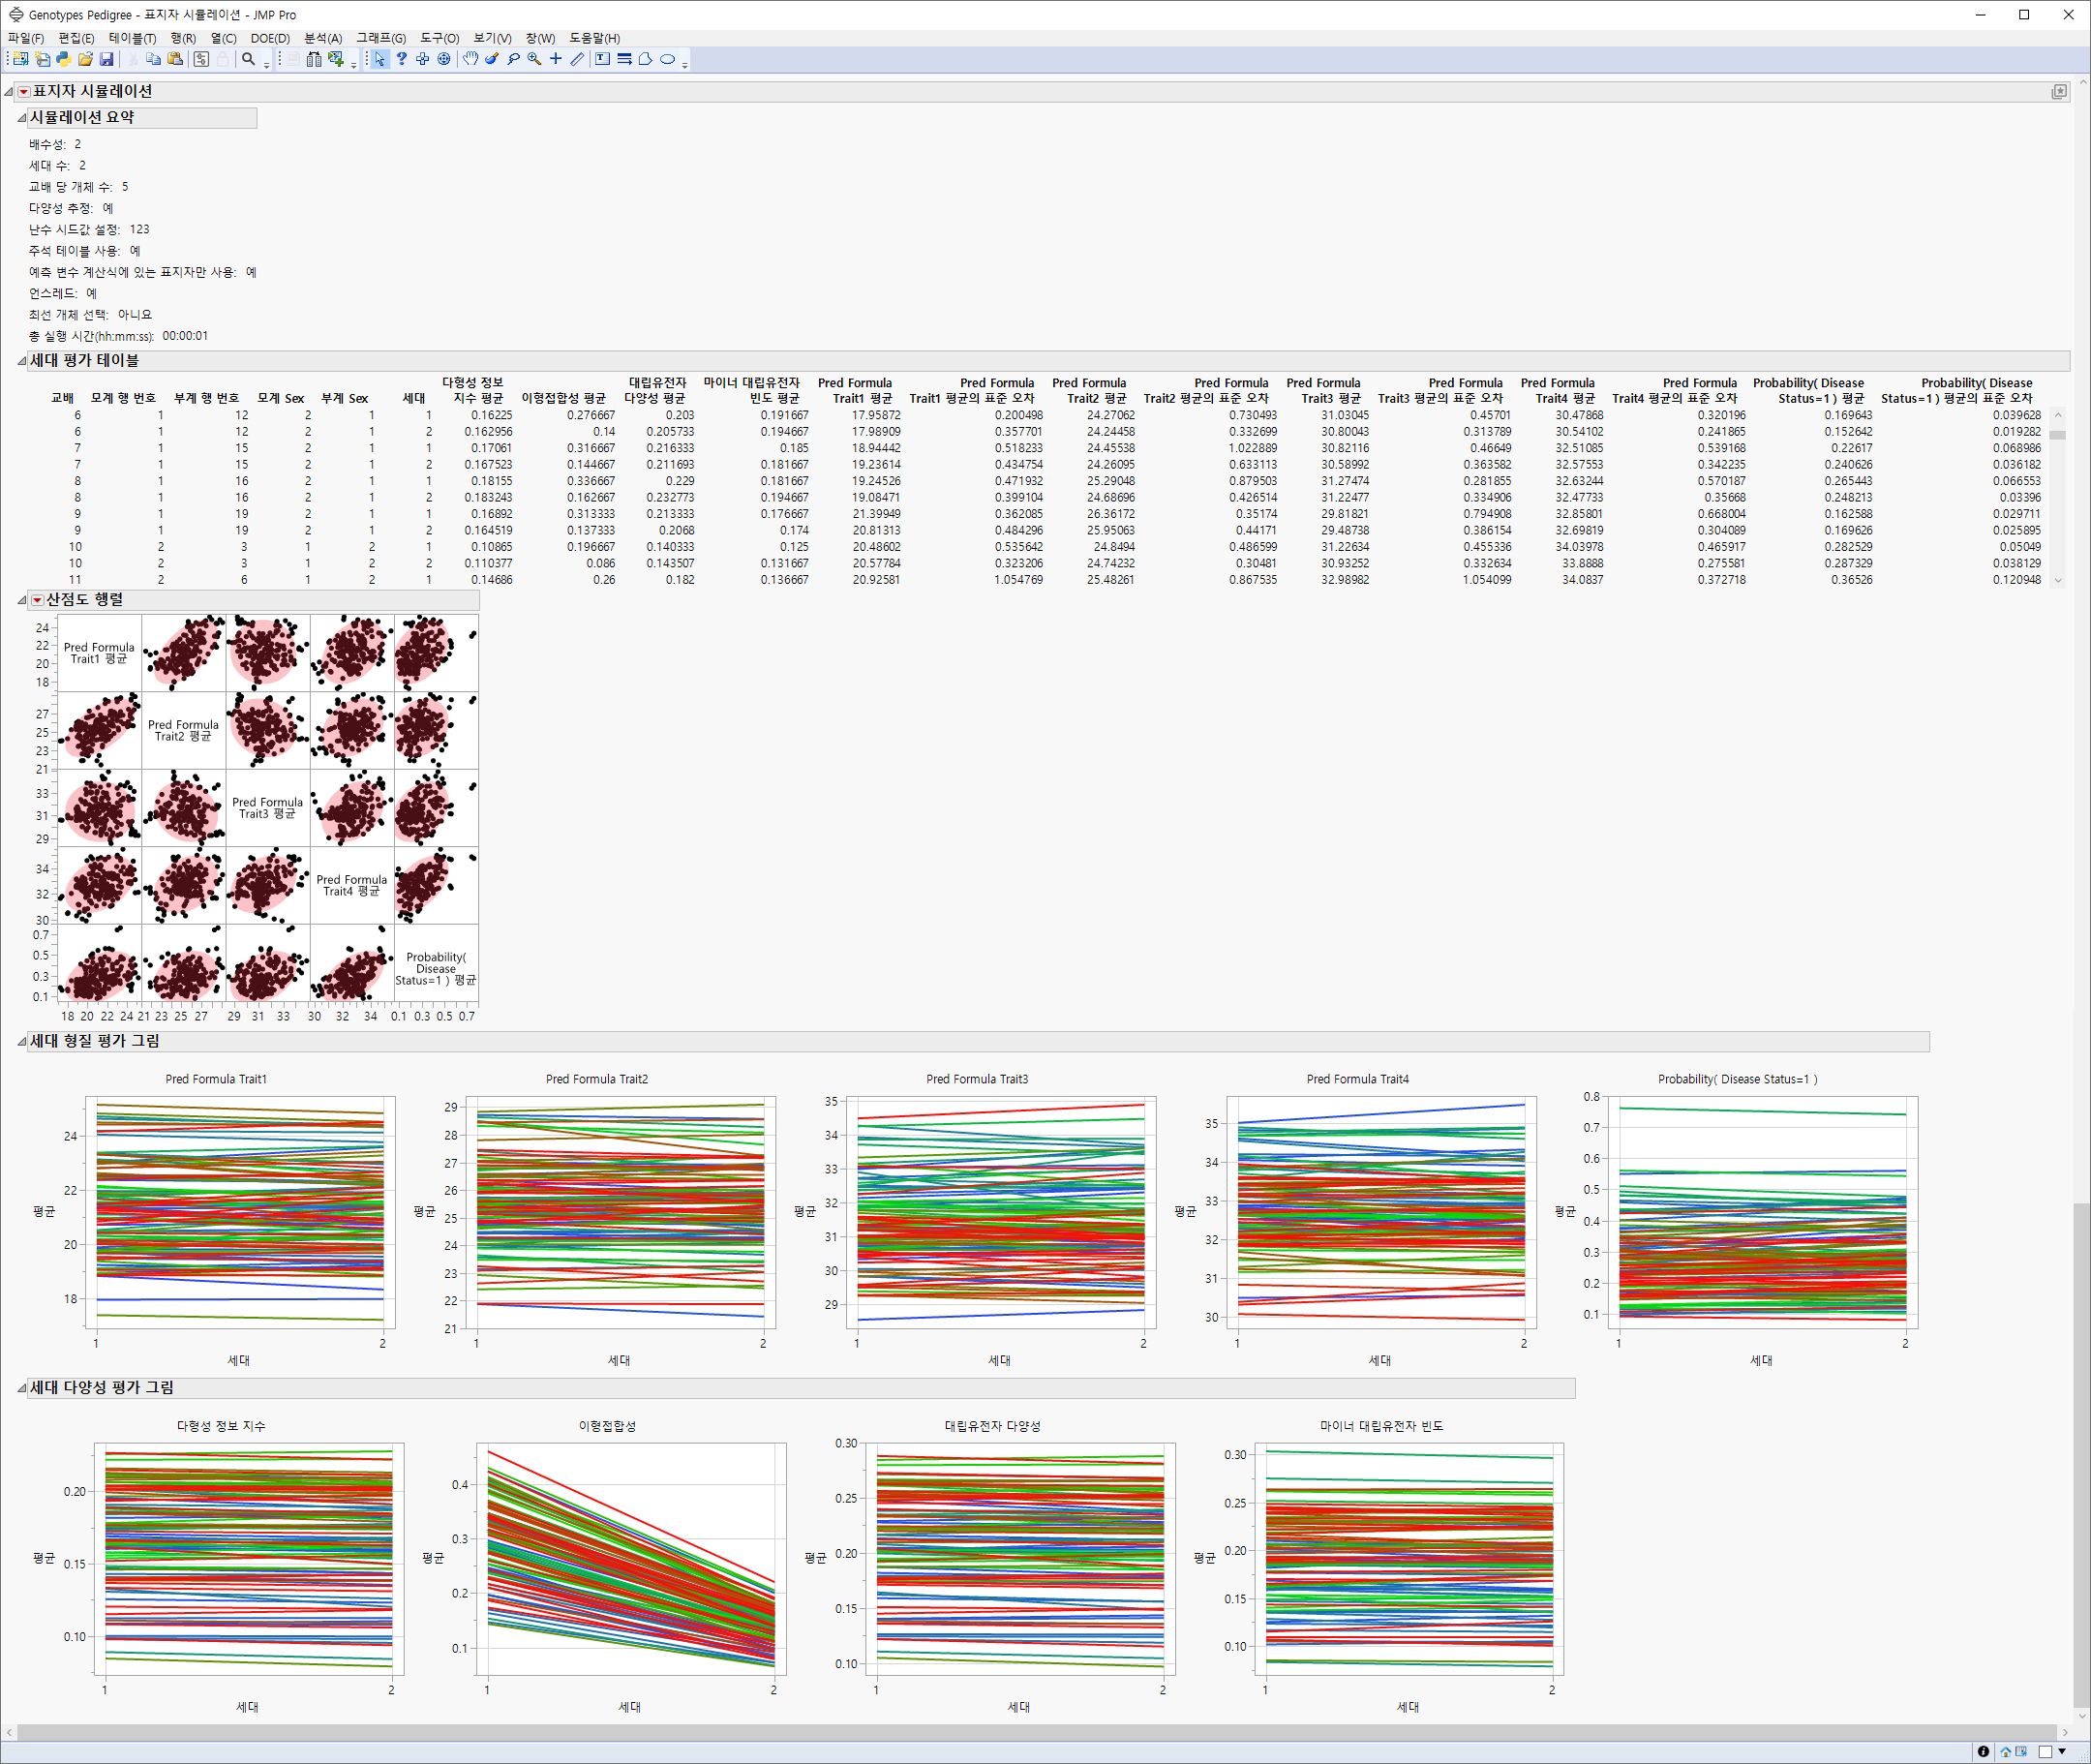Select the lasso tool

pyautogui.click(x=514, y=59)
